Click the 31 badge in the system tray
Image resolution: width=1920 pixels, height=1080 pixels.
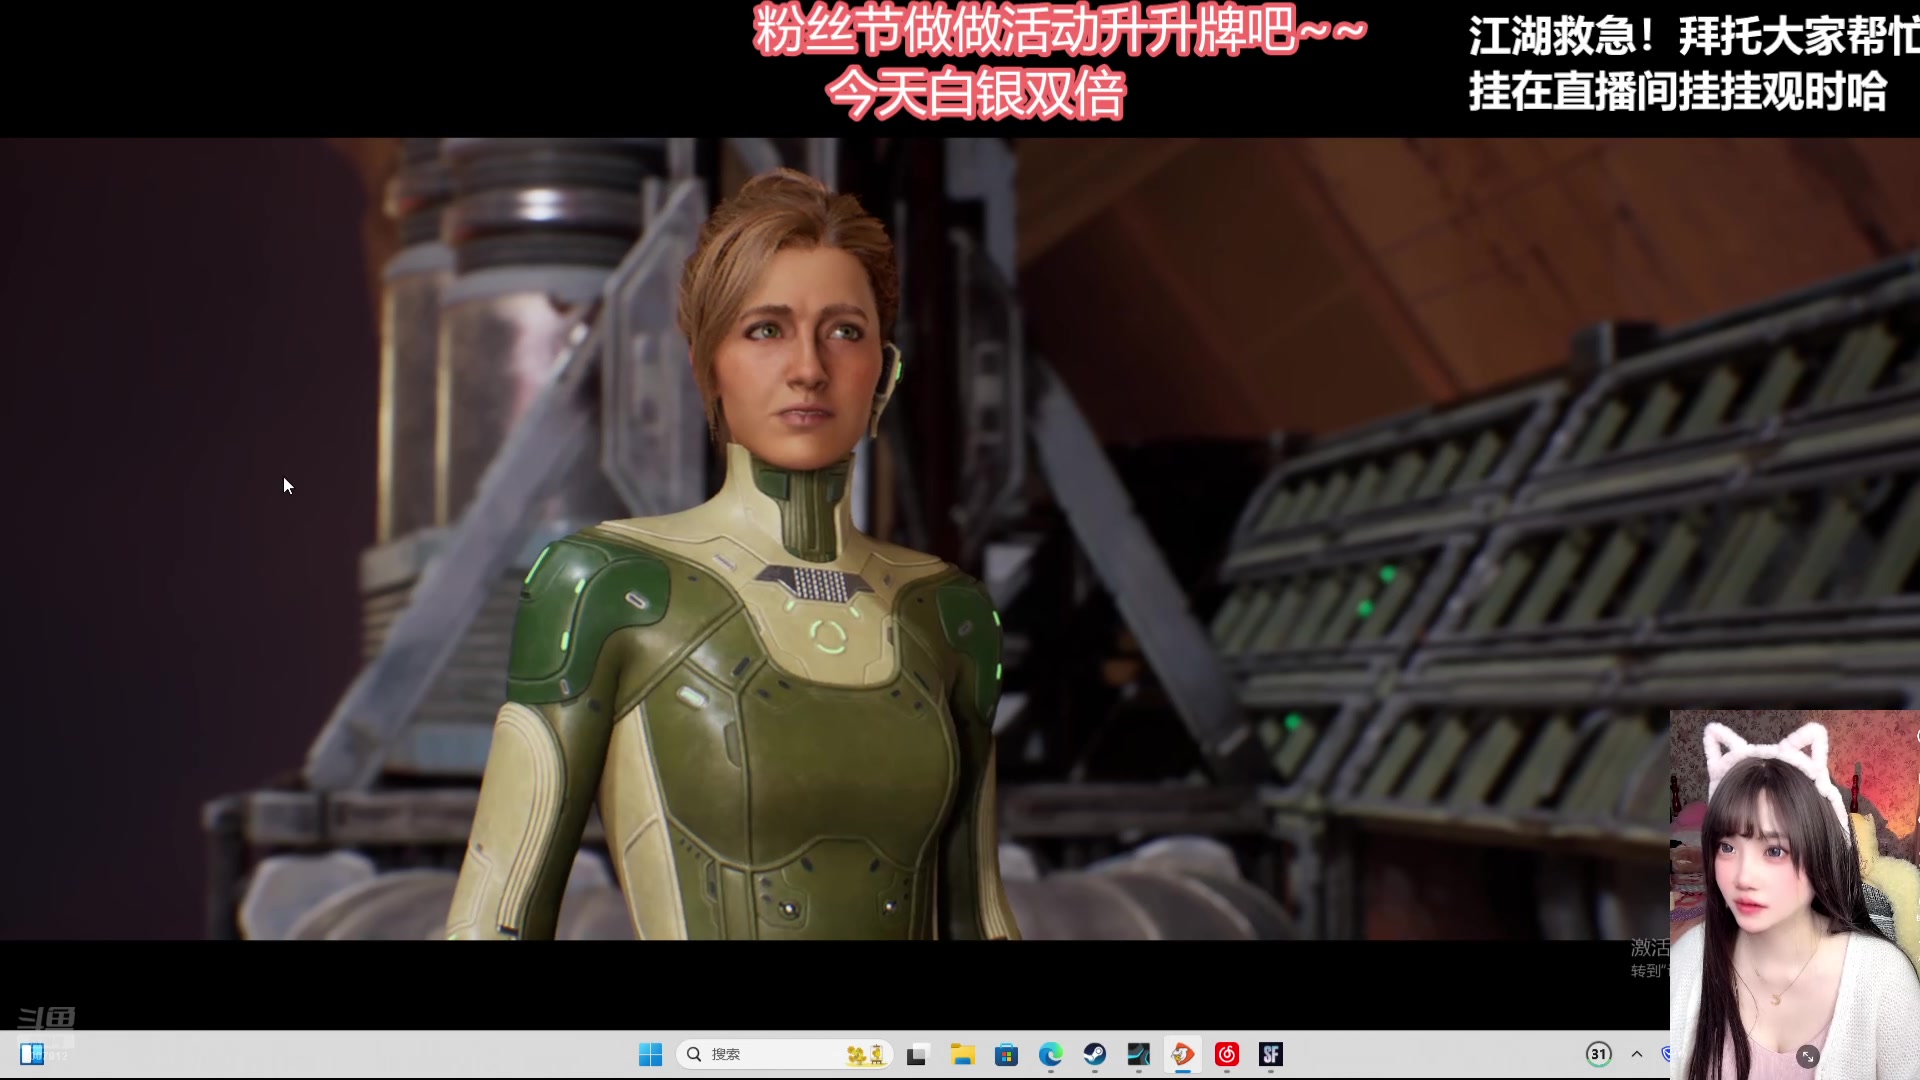(1599, 1054)
